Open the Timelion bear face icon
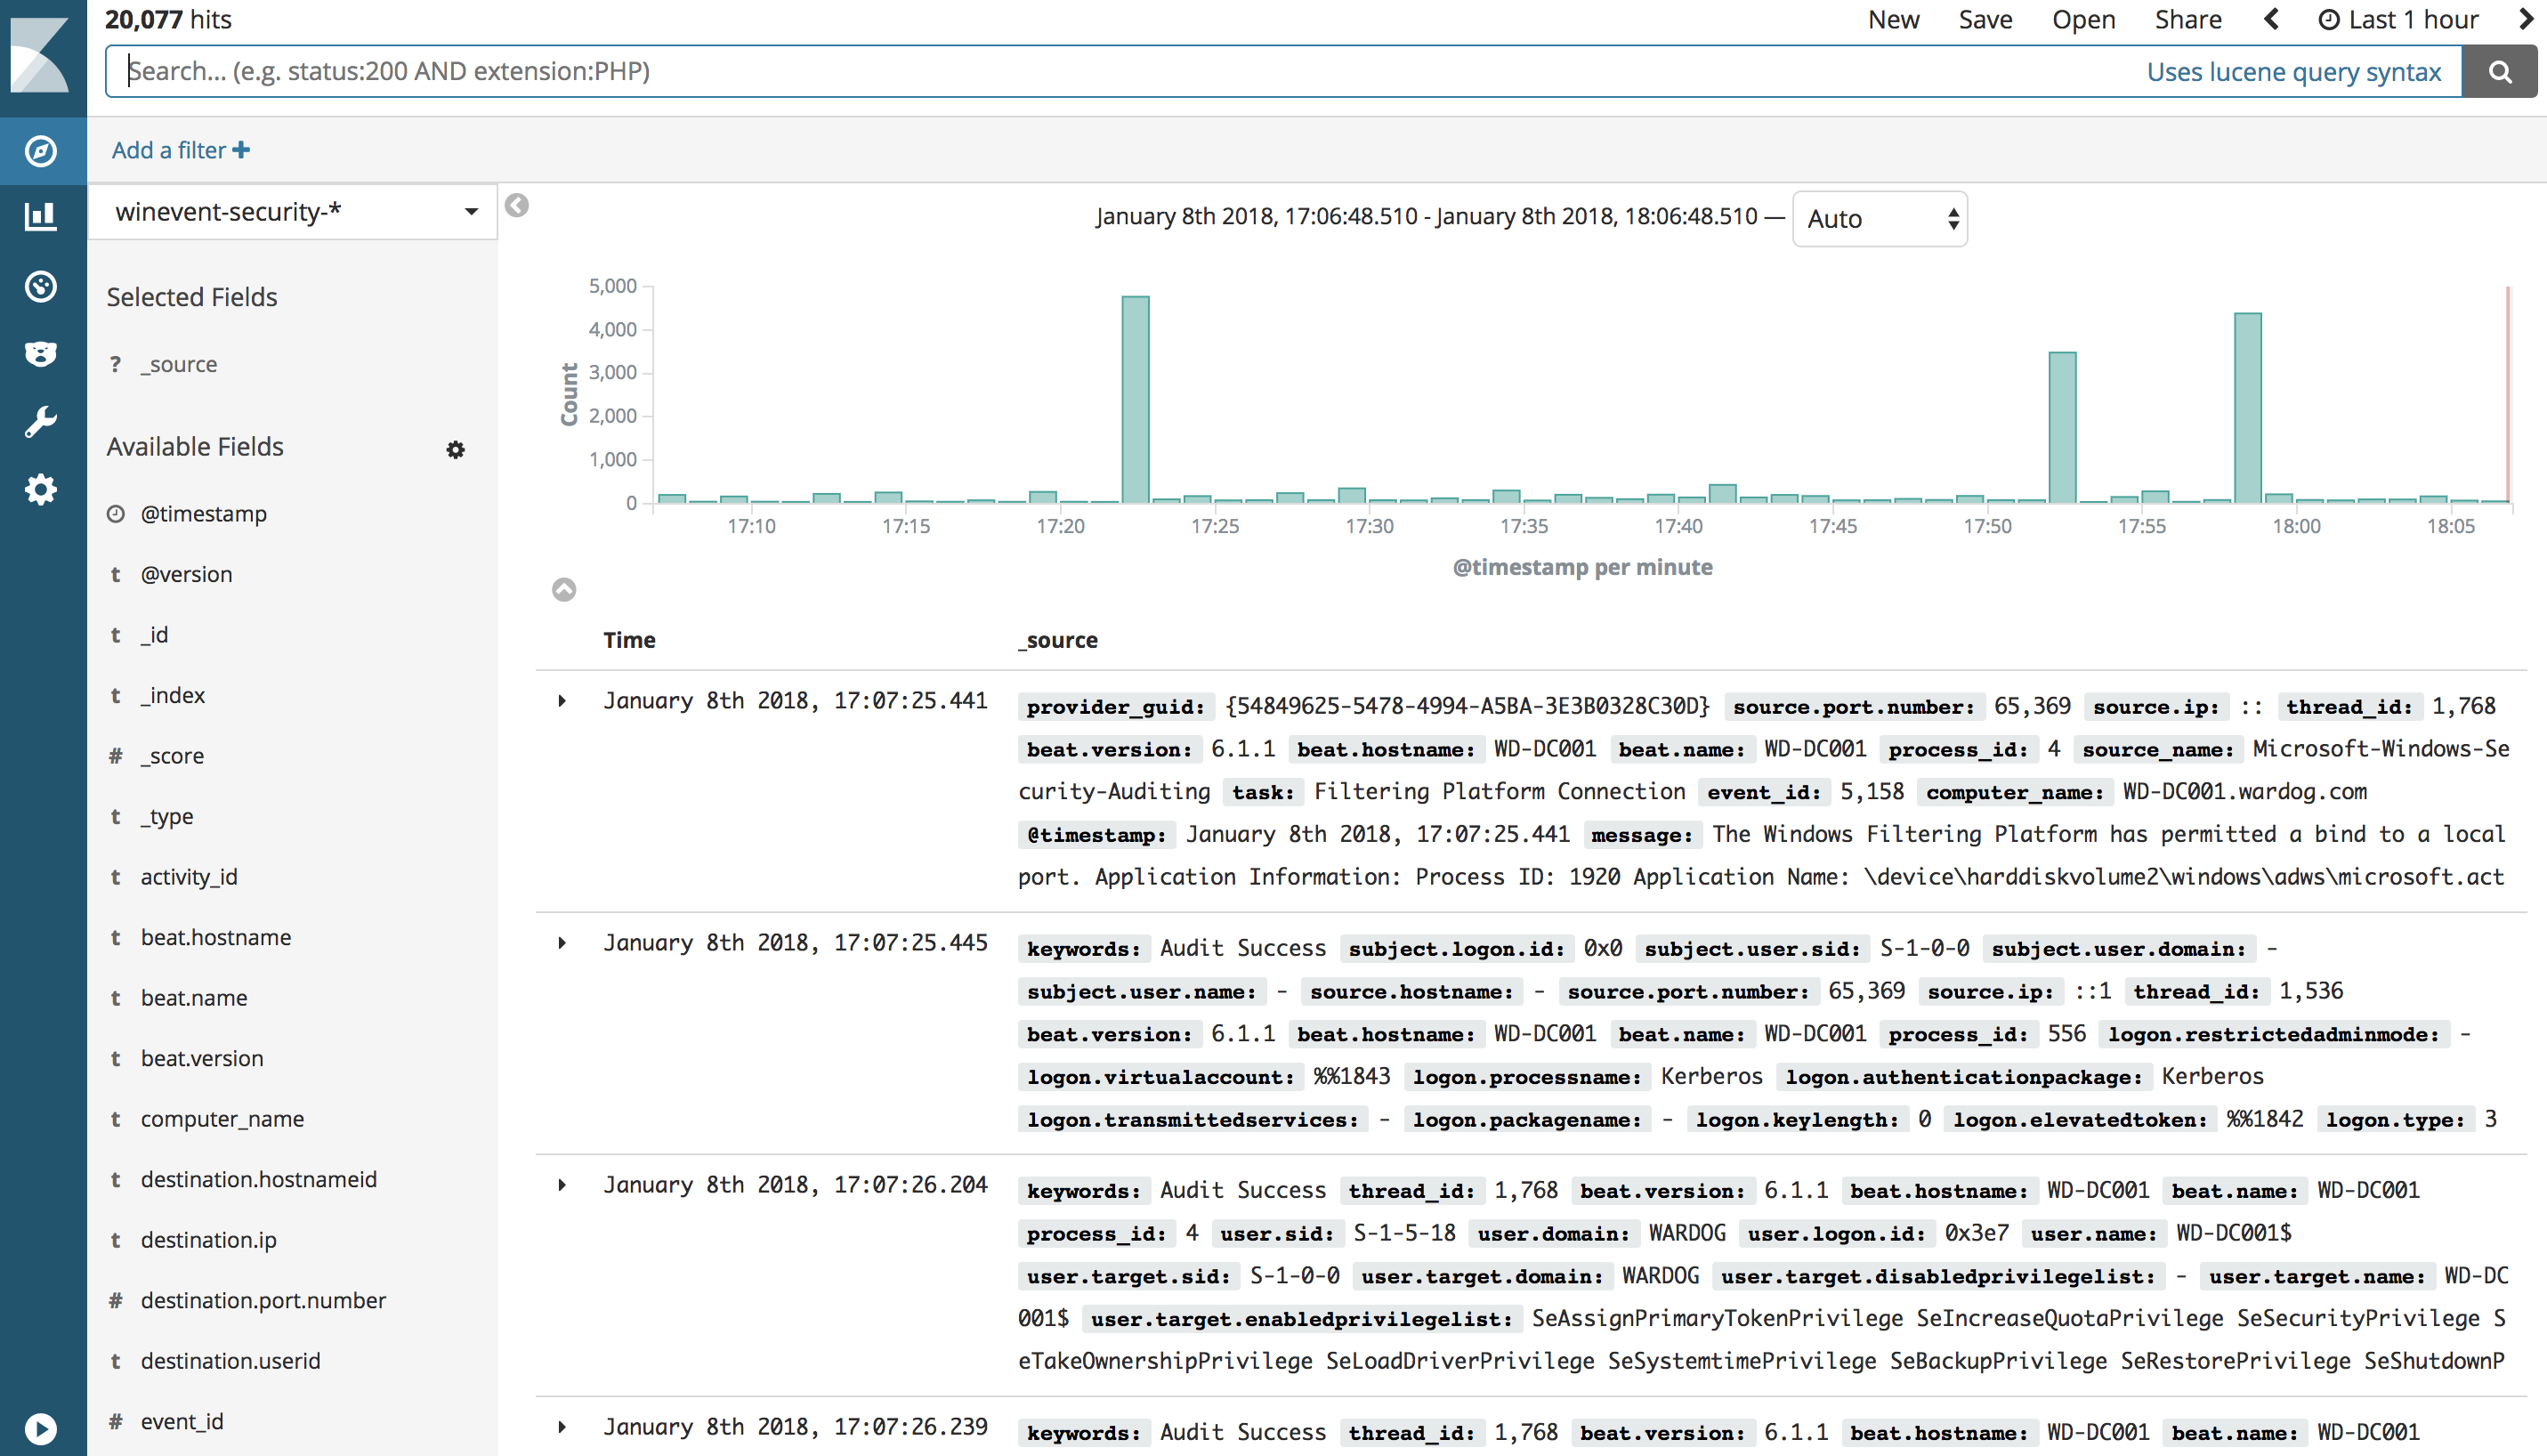The width and height of the screenshot is (2547, 1456). (x=41, y=353)
